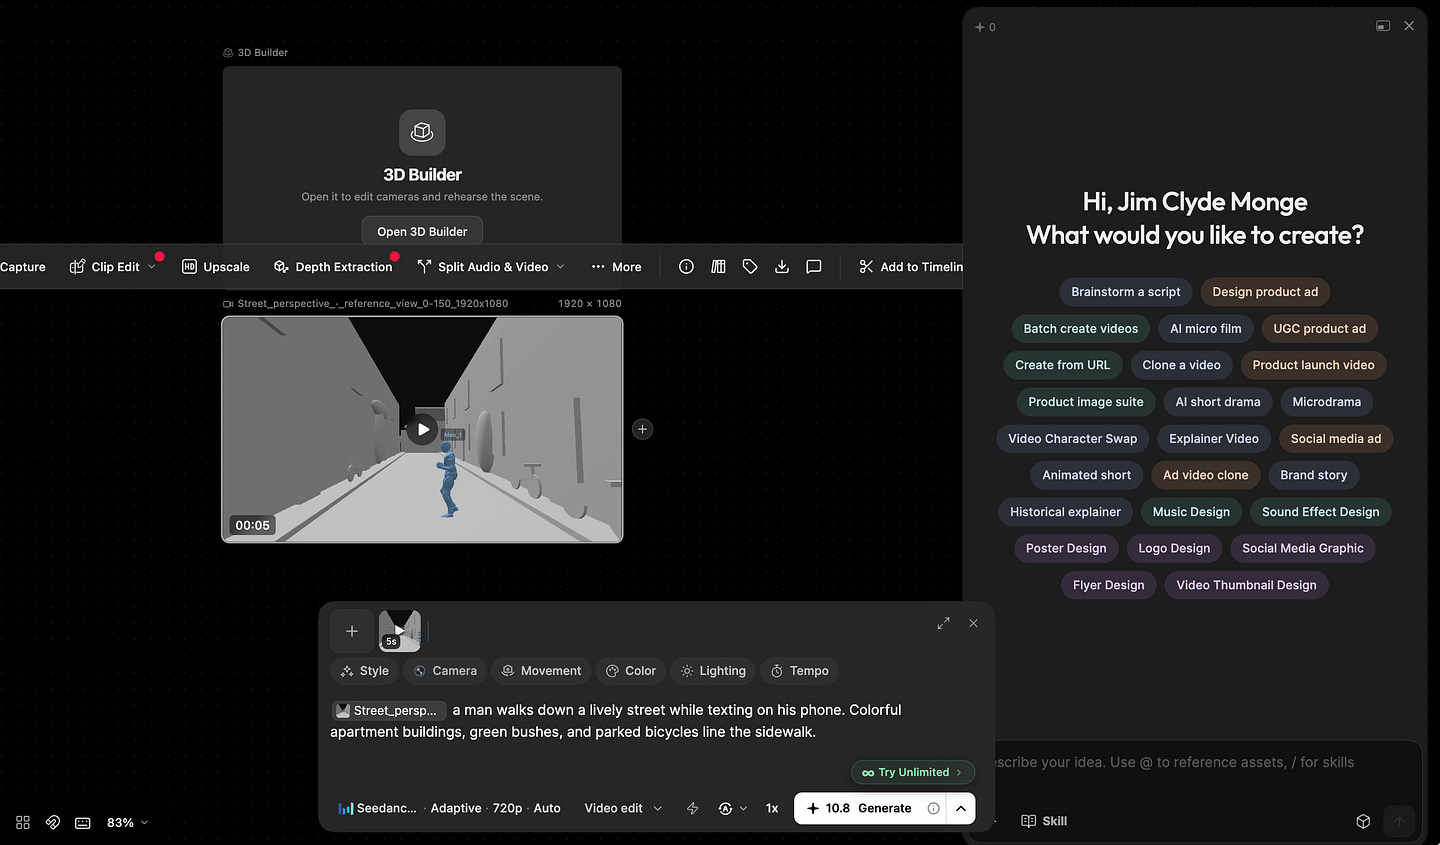Viewport: 1440px width, 845px height.
Task: Select the Tempo prompt tag
Action: point(800,671)
